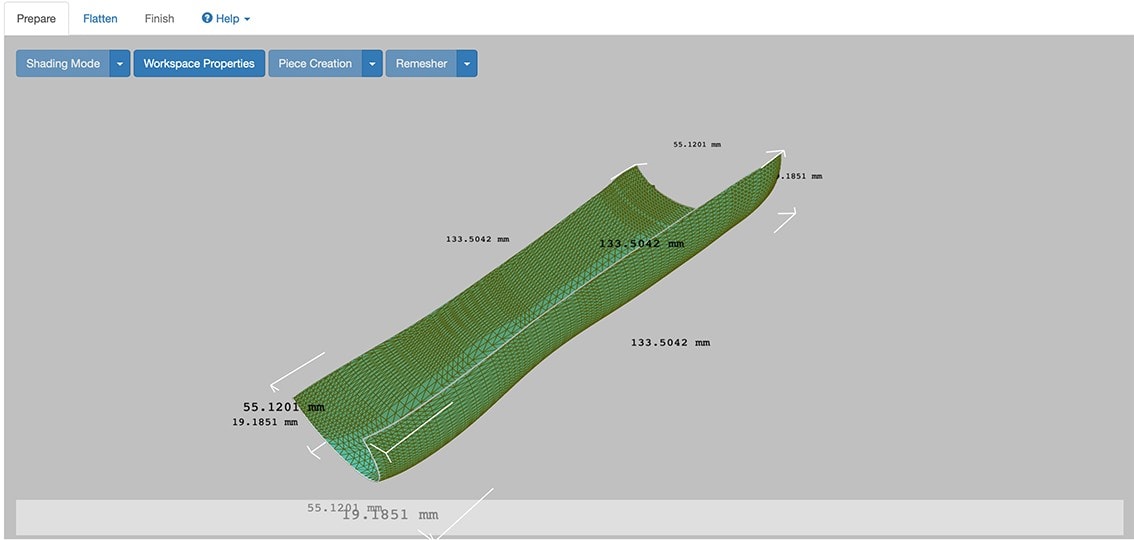Open Workspace Properties
Image resolution: width=1134 pixels, height=540 pixels.
pos(199,64)
